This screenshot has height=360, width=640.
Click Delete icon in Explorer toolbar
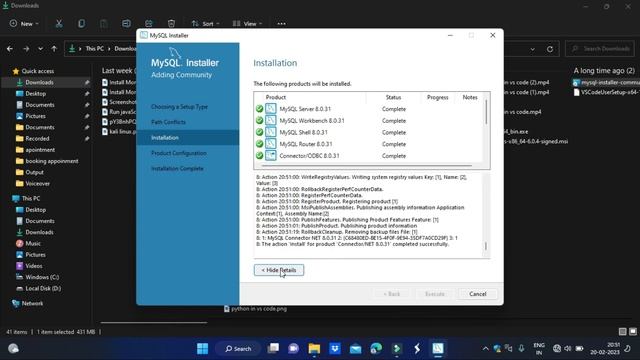pos(171,24)
